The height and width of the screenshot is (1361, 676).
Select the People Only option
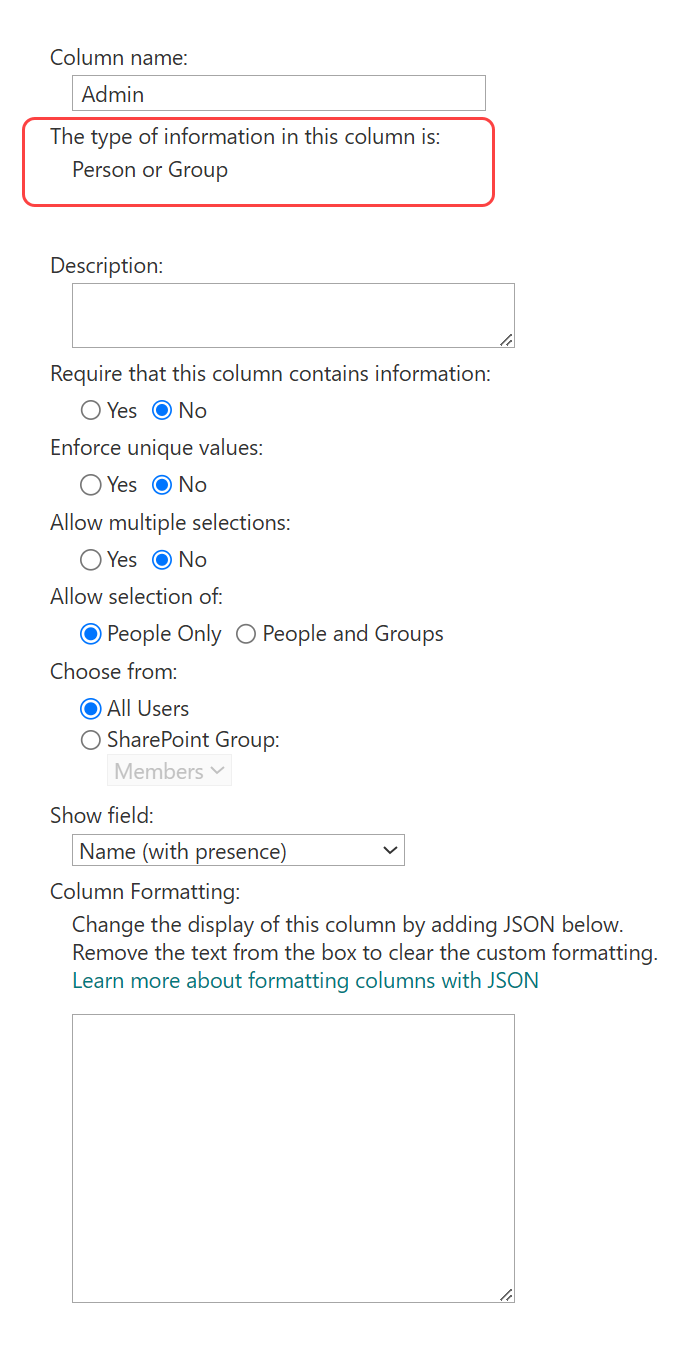pyautogui.click(x=91, y=634)
